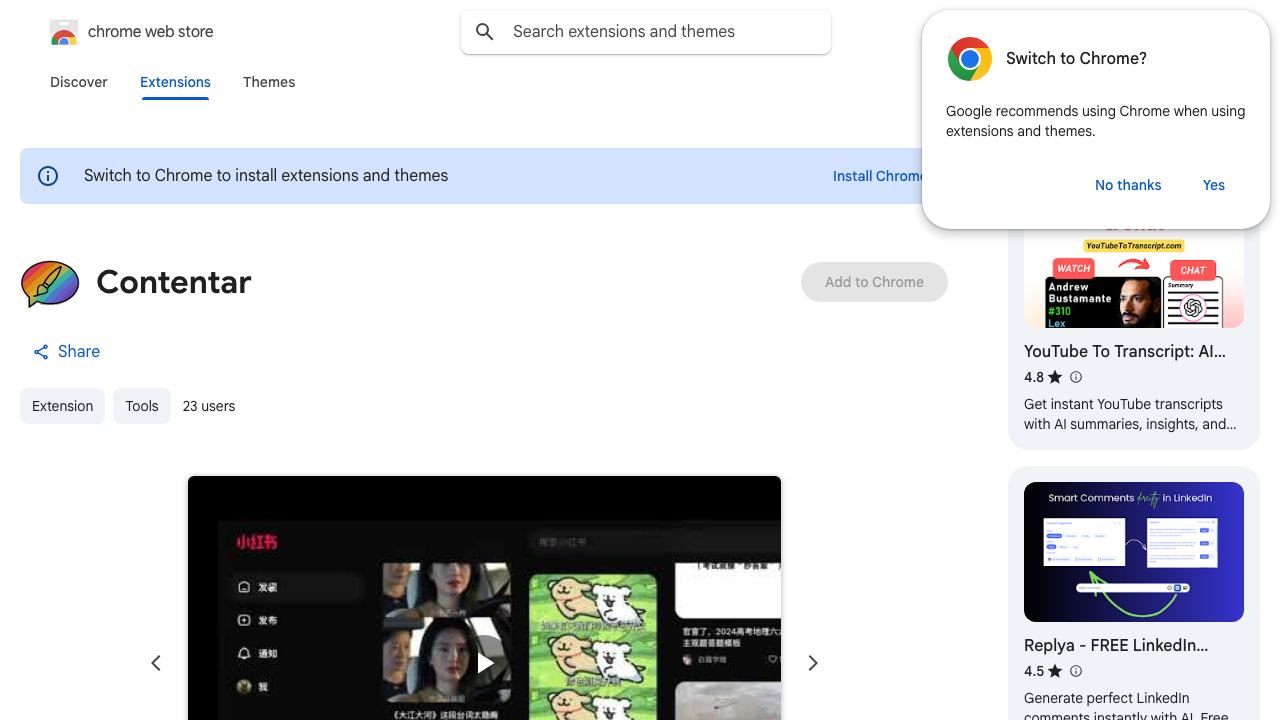Open the YouTube To Transcript thumbnail
The image size is (1280, 720).
[1134, 278]
